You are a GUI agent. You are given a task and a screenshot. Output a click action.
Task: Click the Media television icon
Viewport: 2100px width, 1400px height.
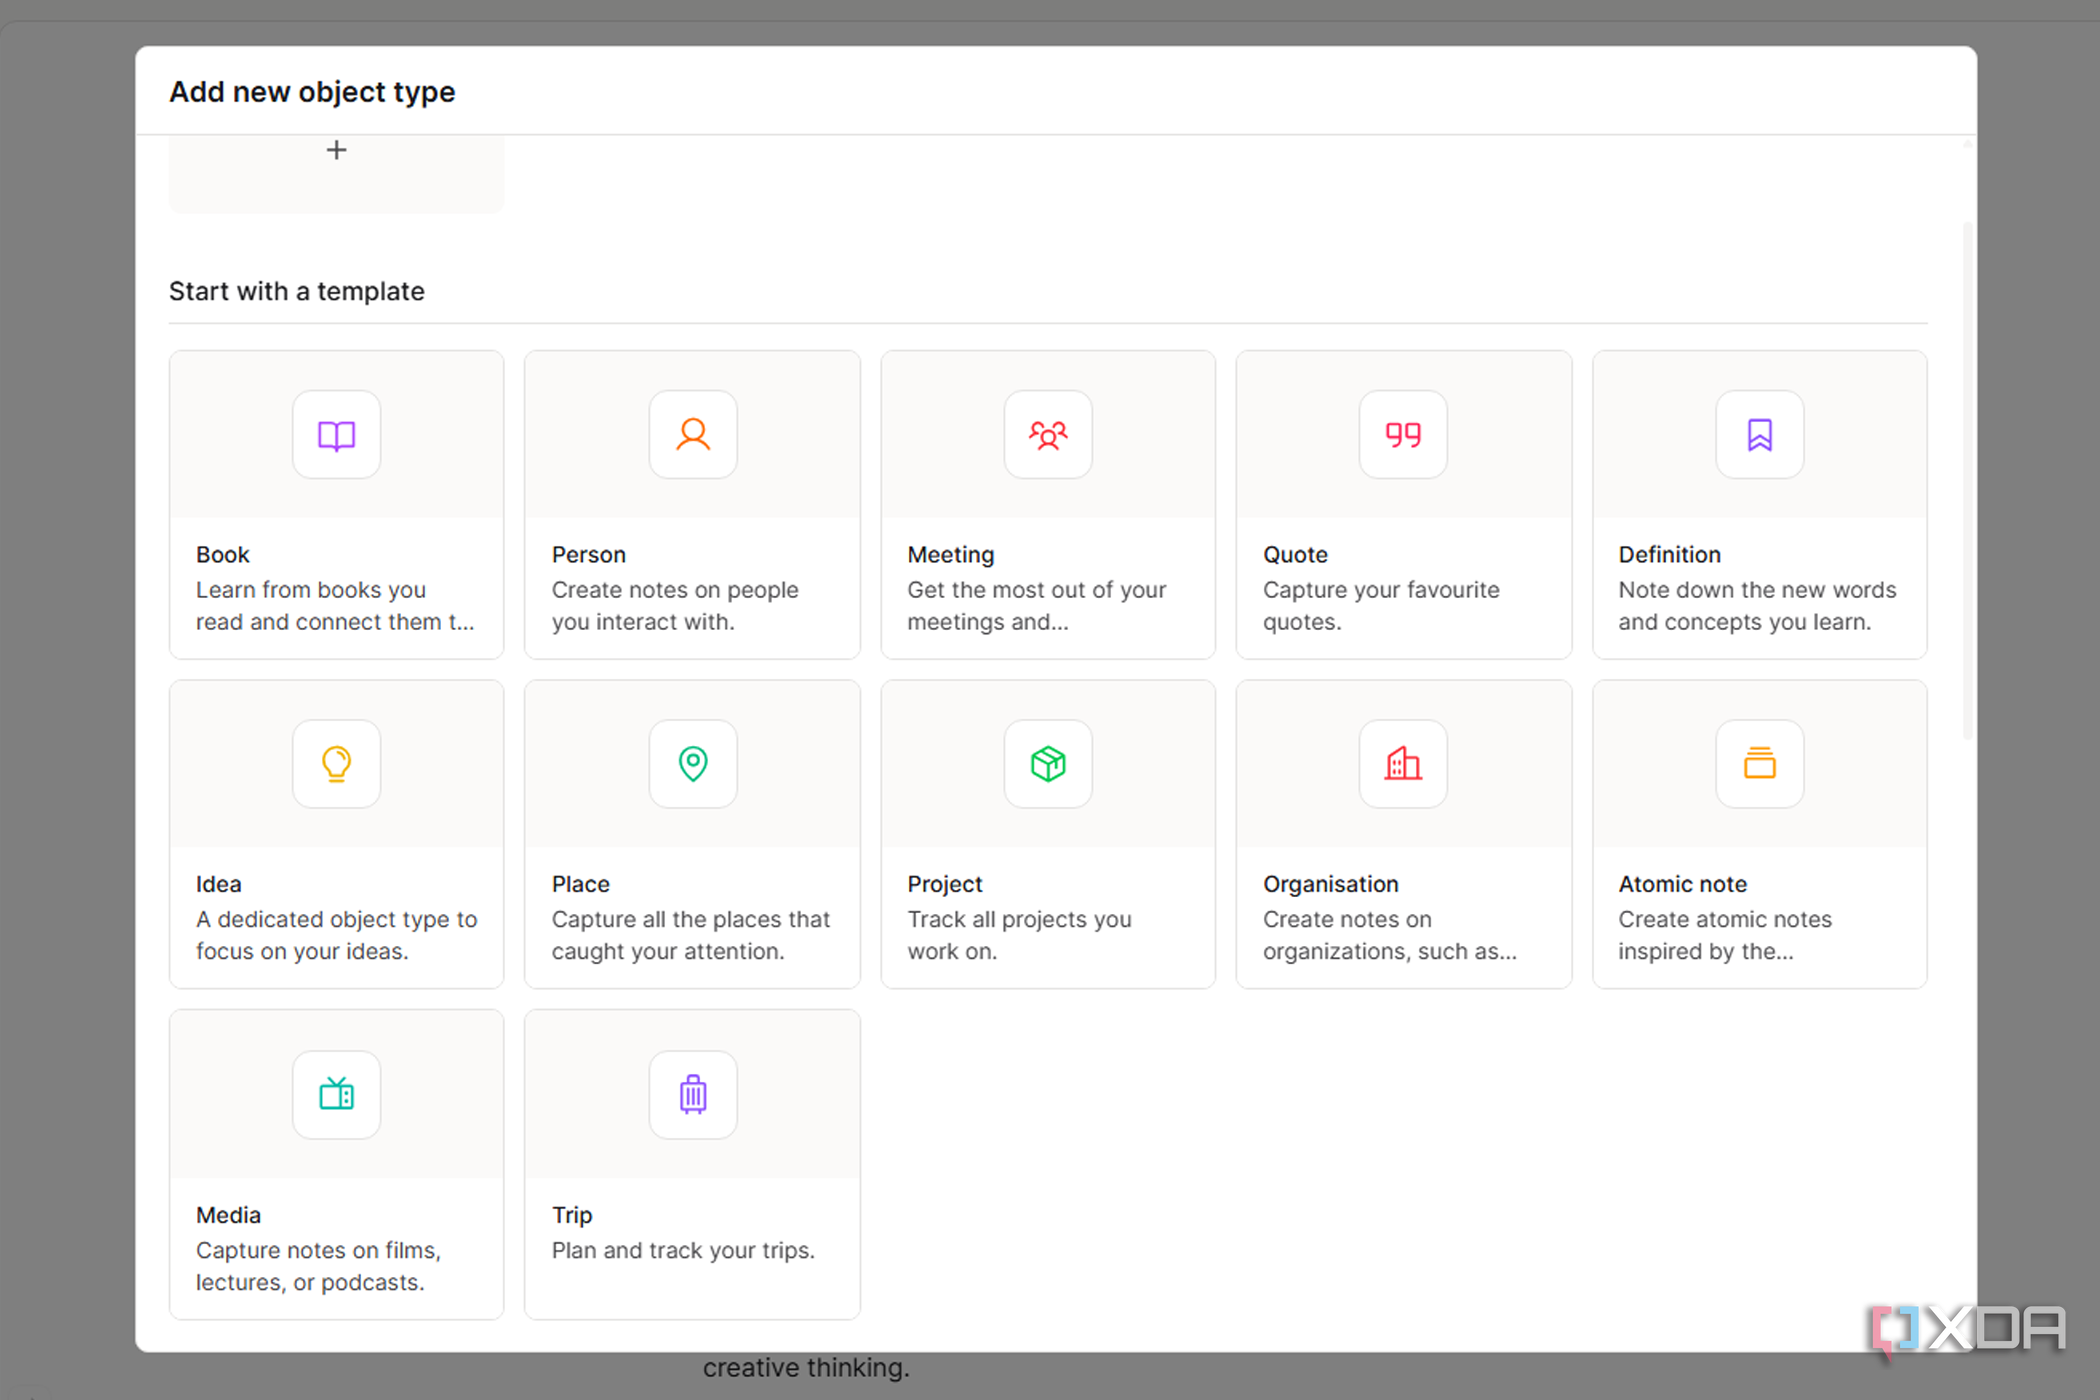coord(336,1095)
